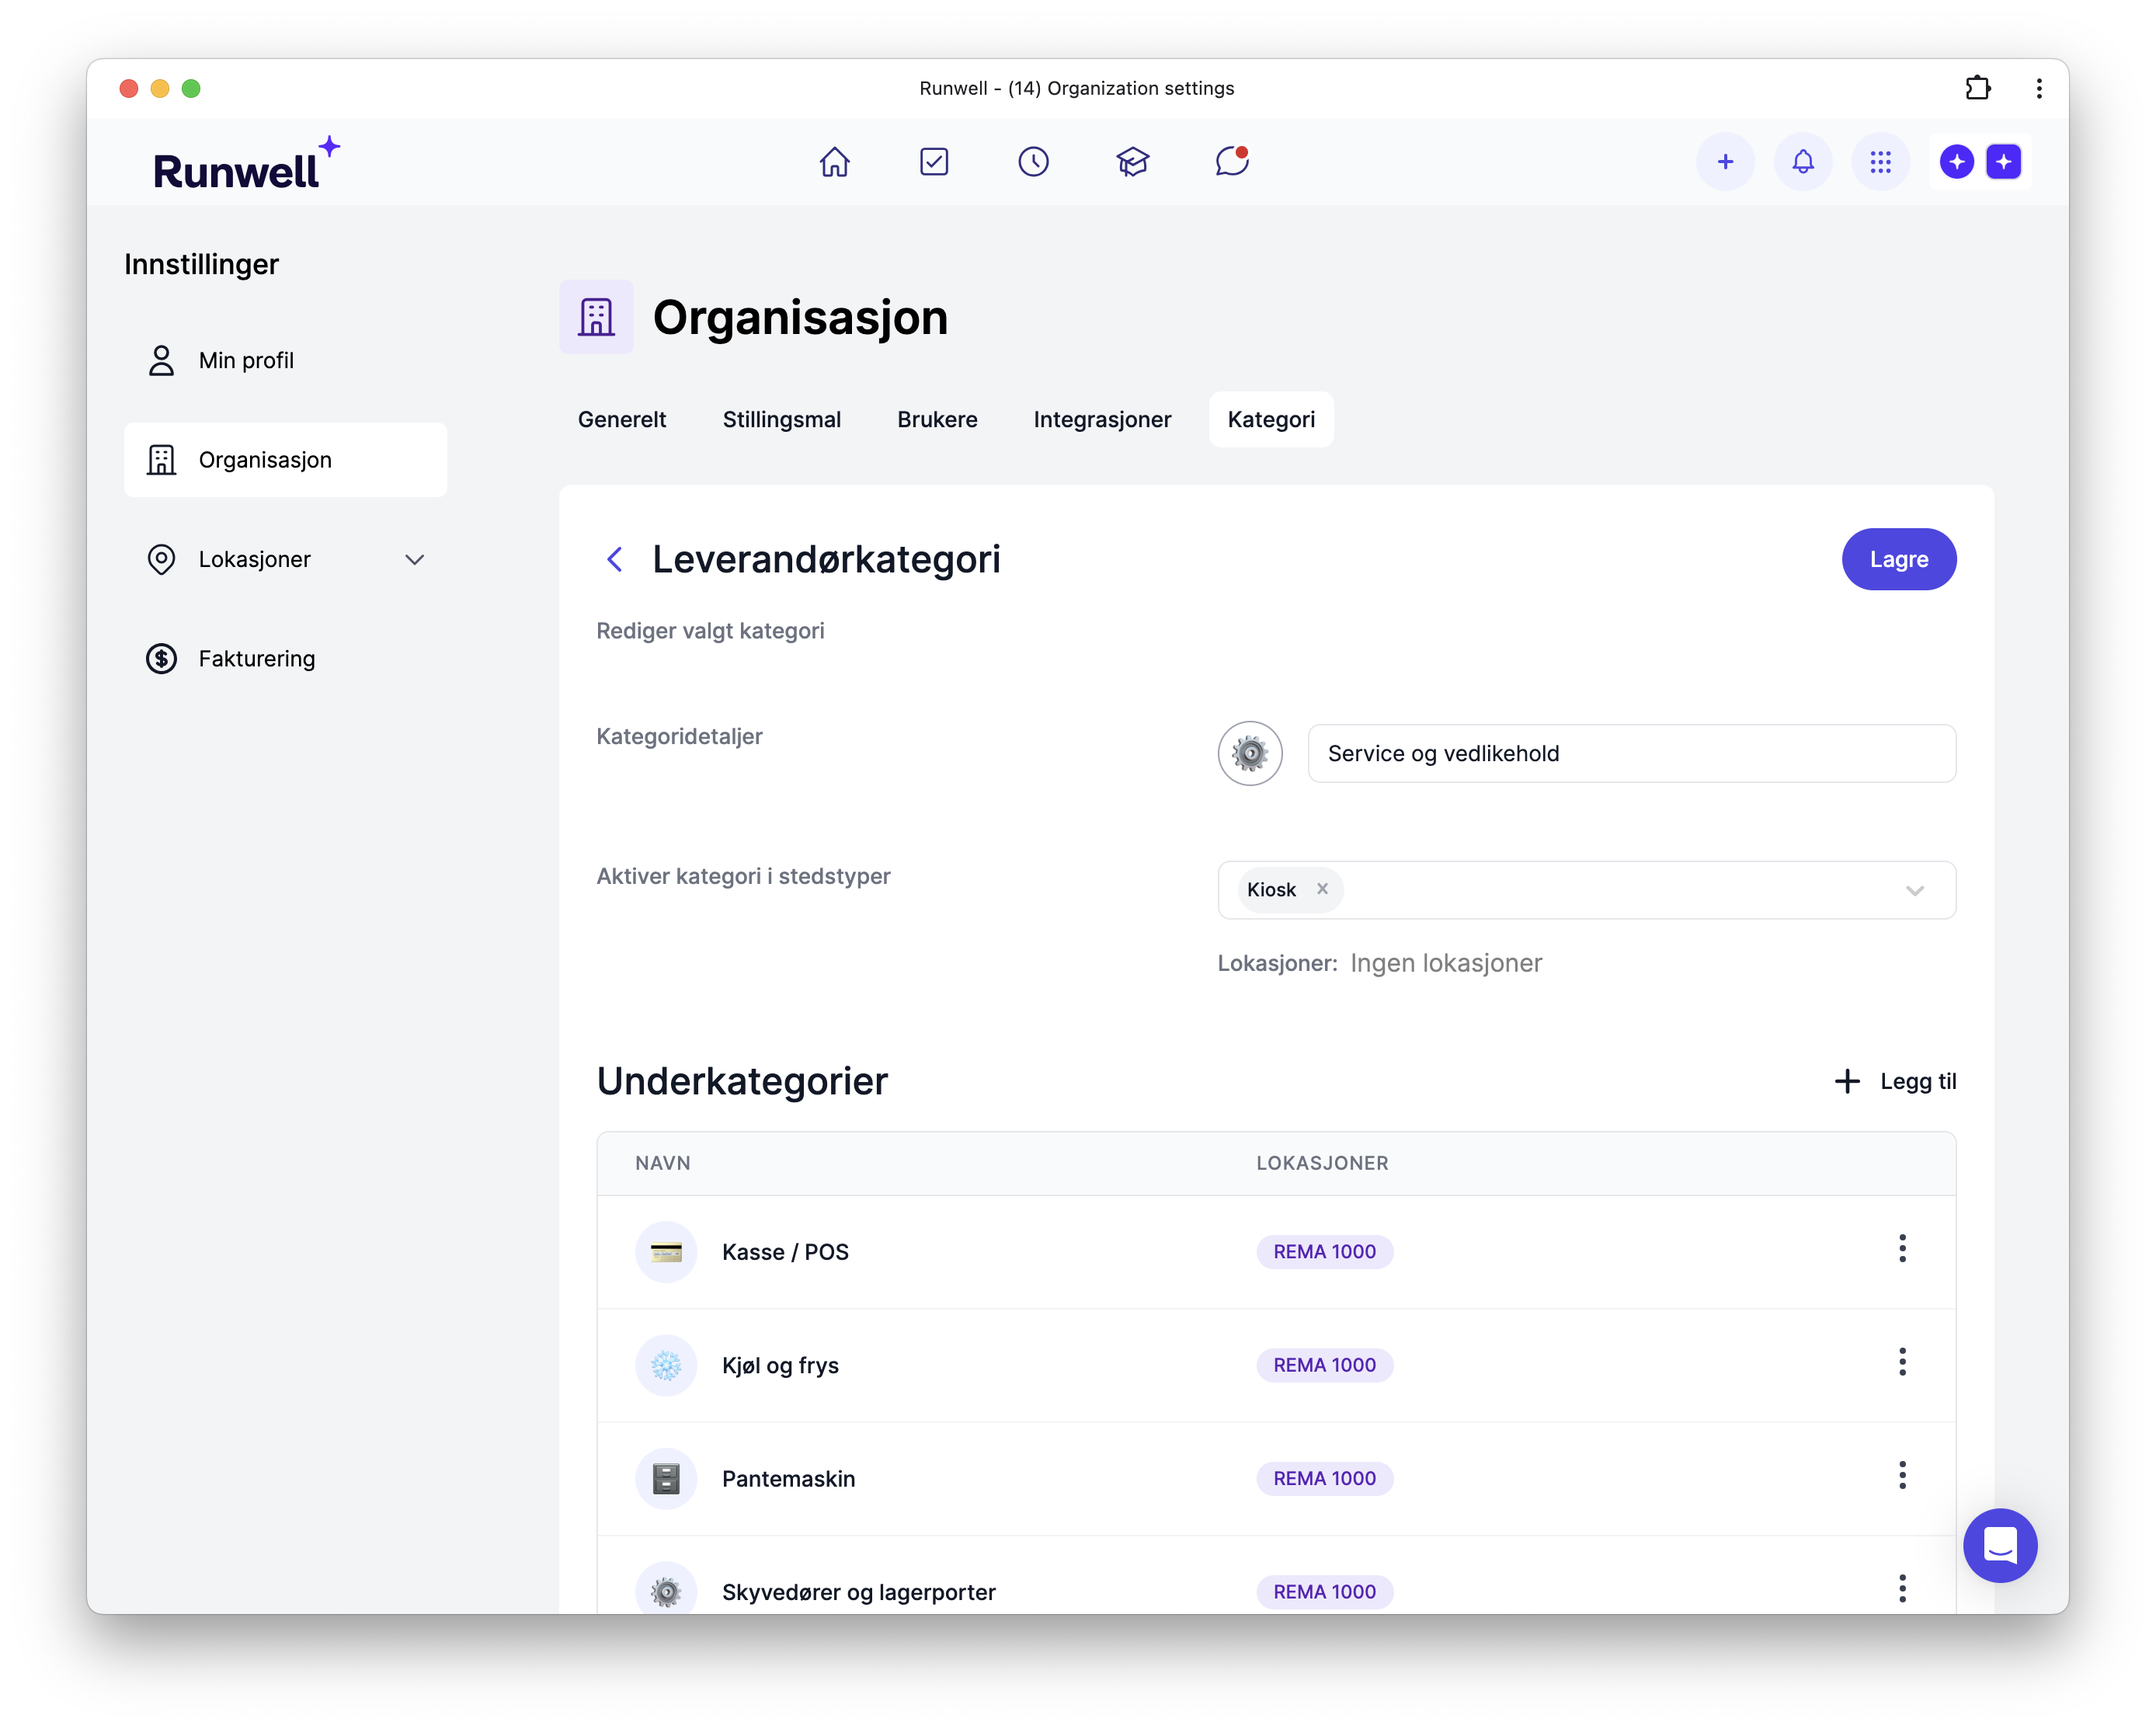Image resolution: width=2156 pixels, height=1729 pixels.
Task: Switch to the Stillingsmal tab
Action: [x=781, y=420]
